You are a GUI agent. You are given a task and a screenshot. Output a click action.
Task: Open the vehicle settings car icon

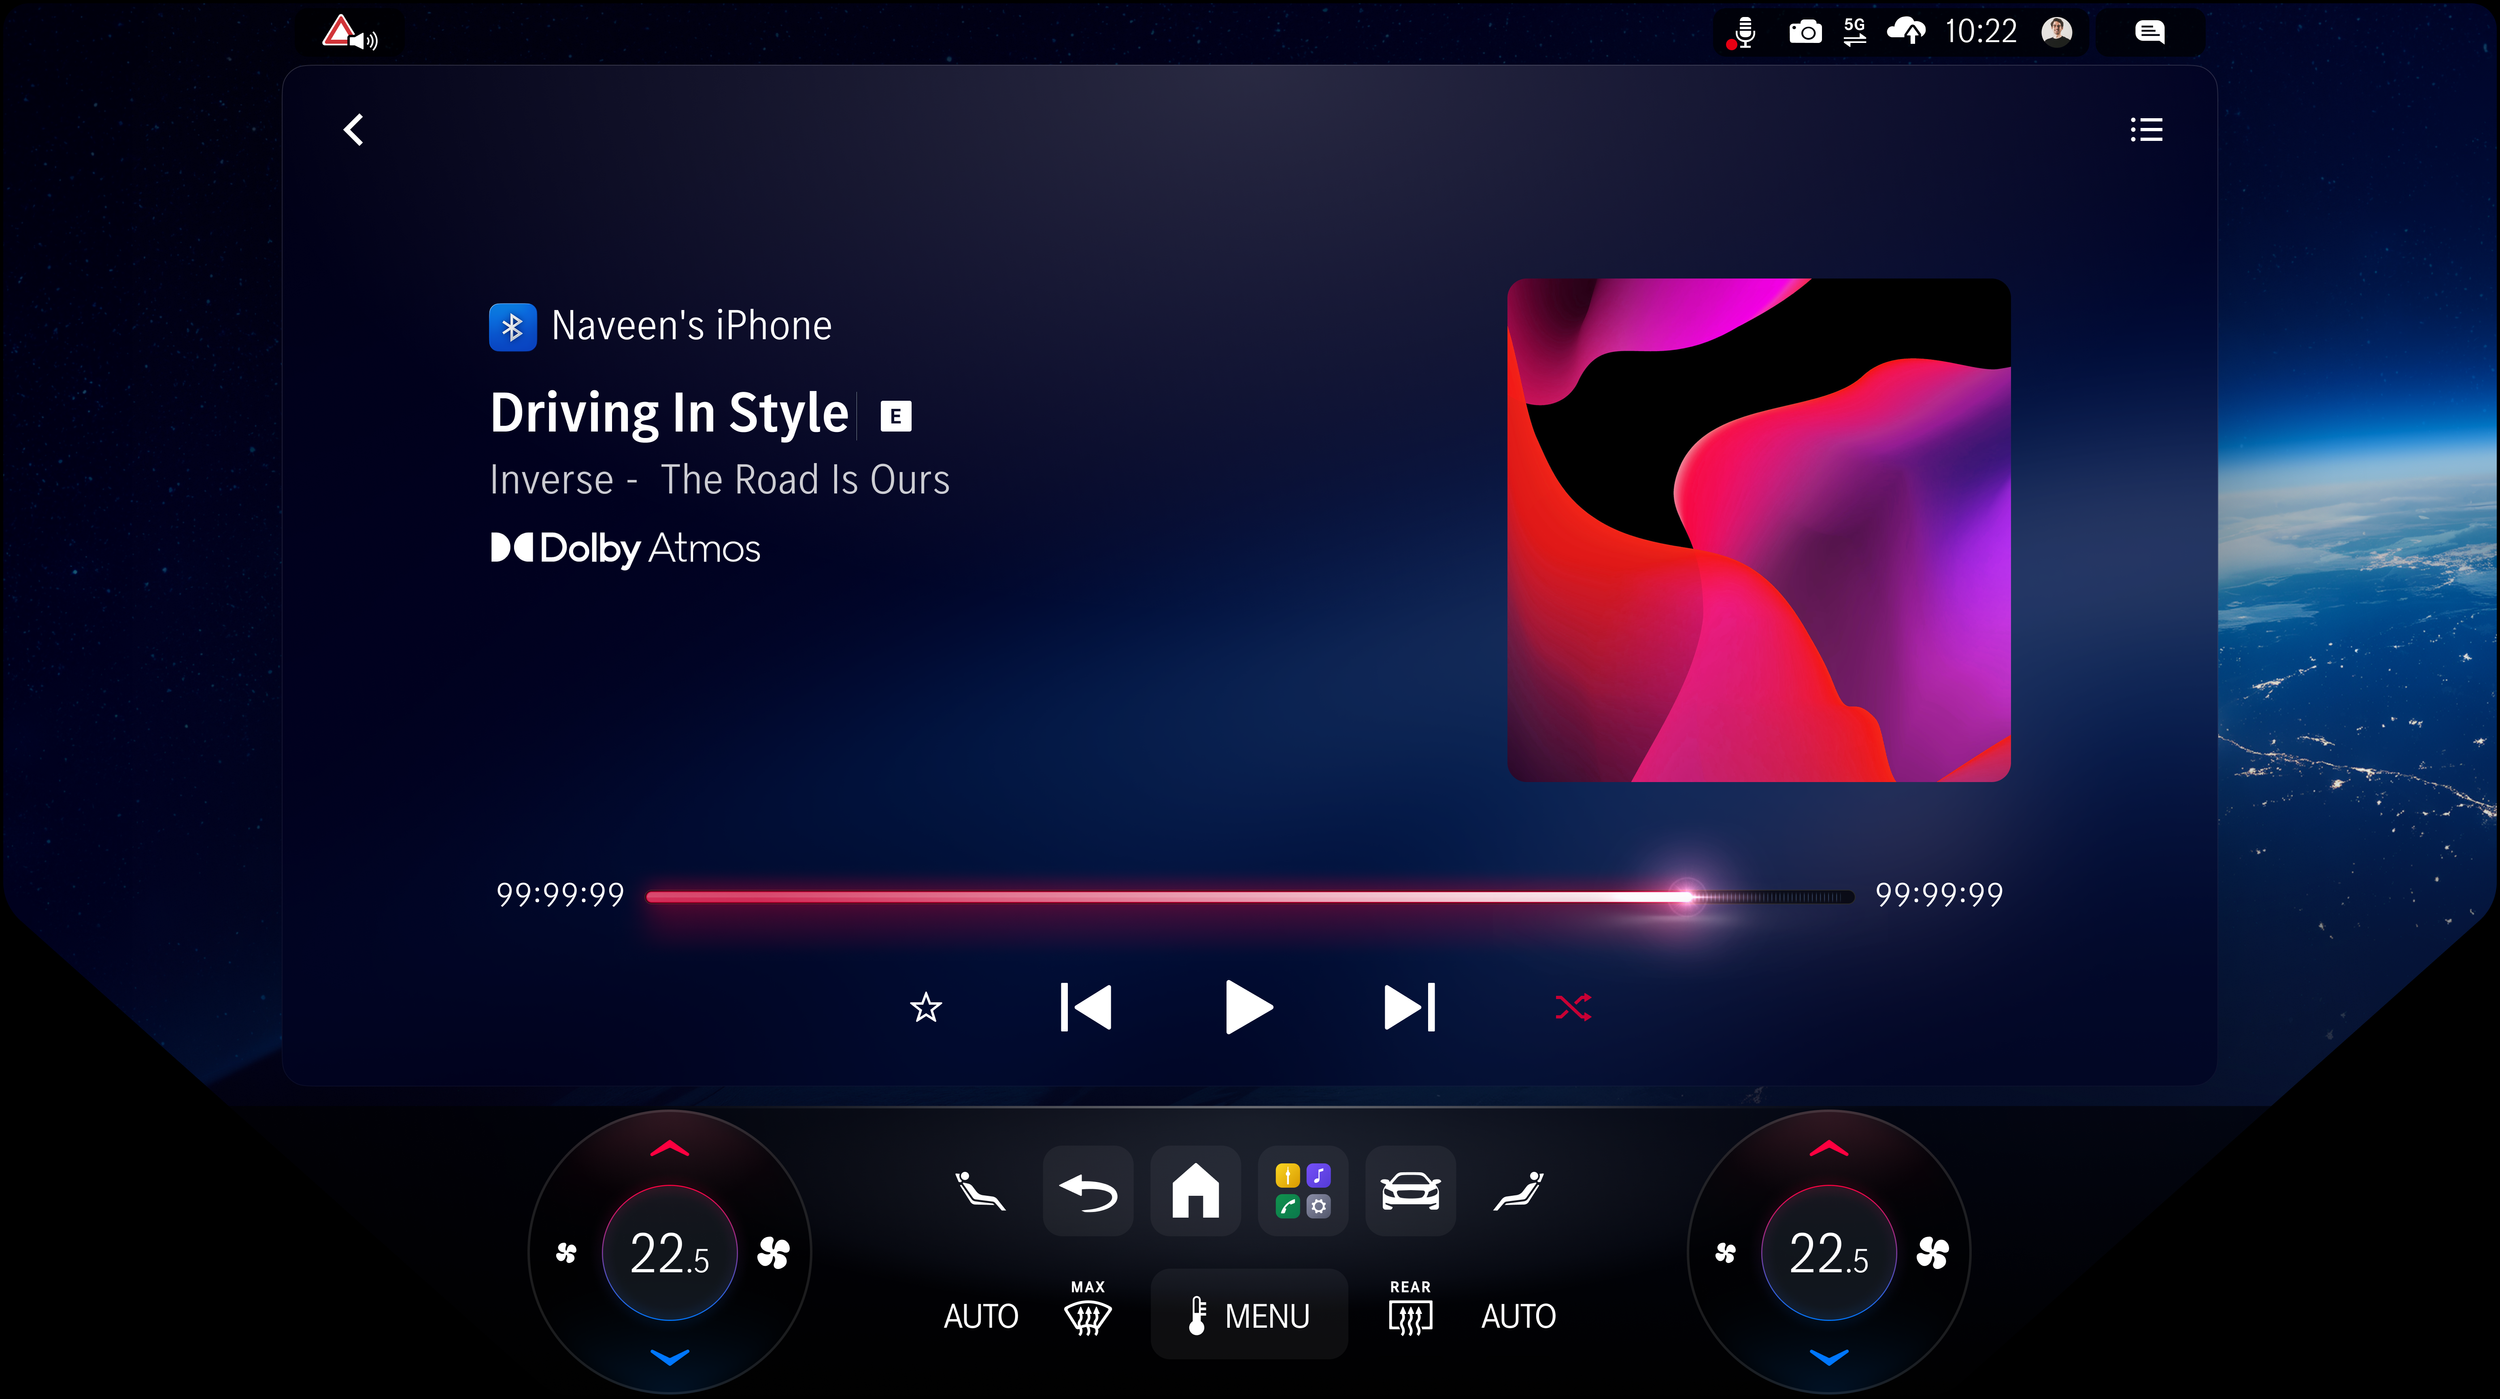(x=1410, y=1190)
